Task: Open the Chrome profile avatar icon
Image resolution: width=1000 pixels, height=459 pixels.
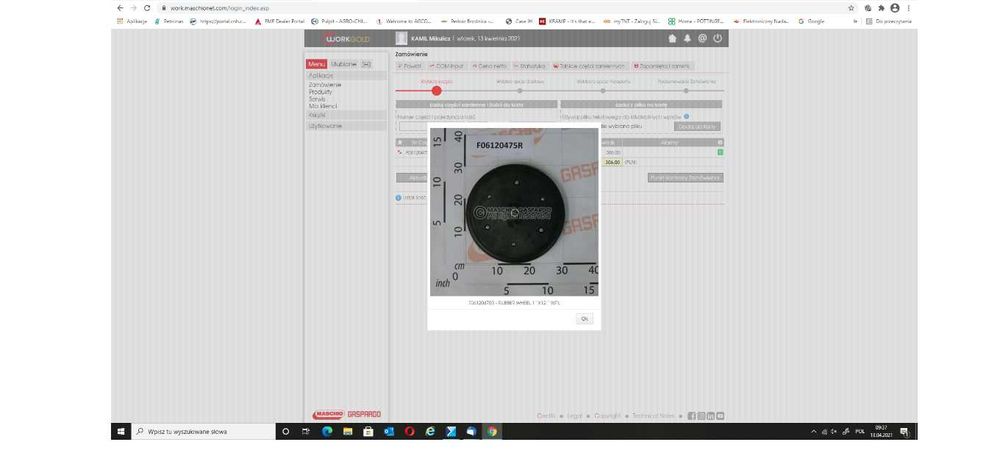Action: (895, 8)
